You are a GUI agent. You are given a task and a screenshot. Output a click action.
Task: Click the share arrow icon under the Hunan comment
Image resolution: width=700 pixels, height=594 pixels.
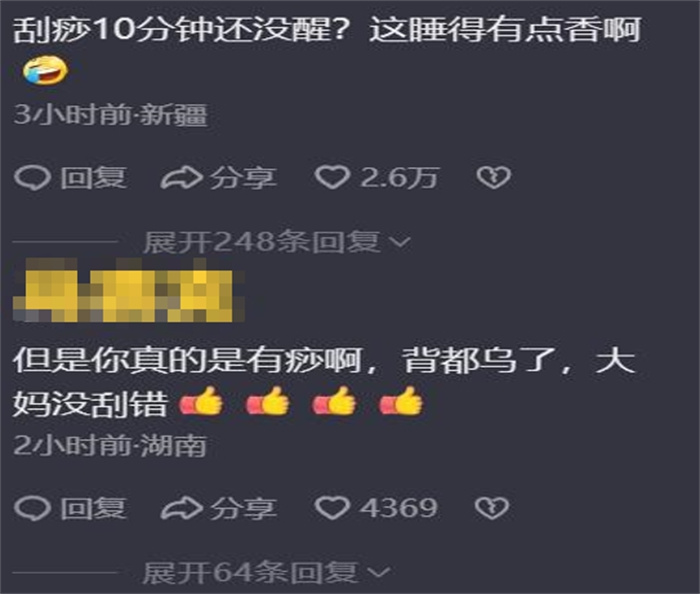pos(180,508)
